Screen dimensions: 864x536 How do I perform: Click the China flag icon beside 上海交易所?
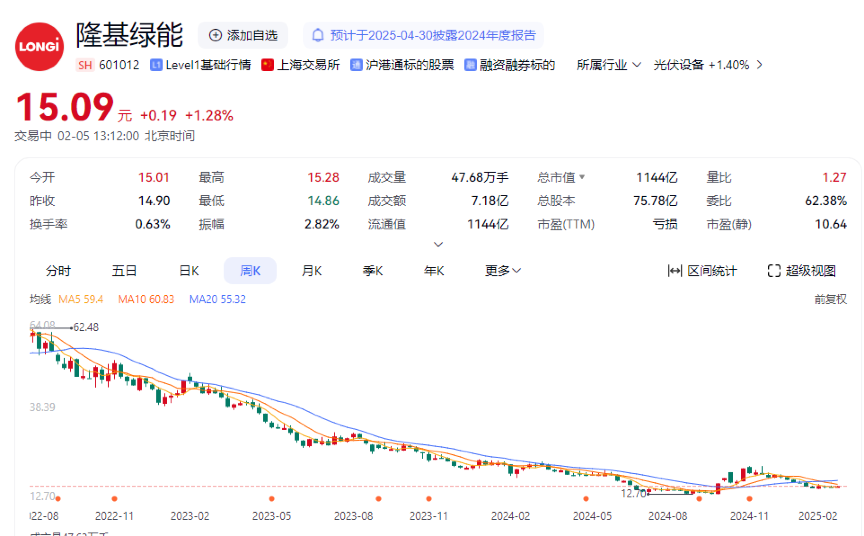268,65
